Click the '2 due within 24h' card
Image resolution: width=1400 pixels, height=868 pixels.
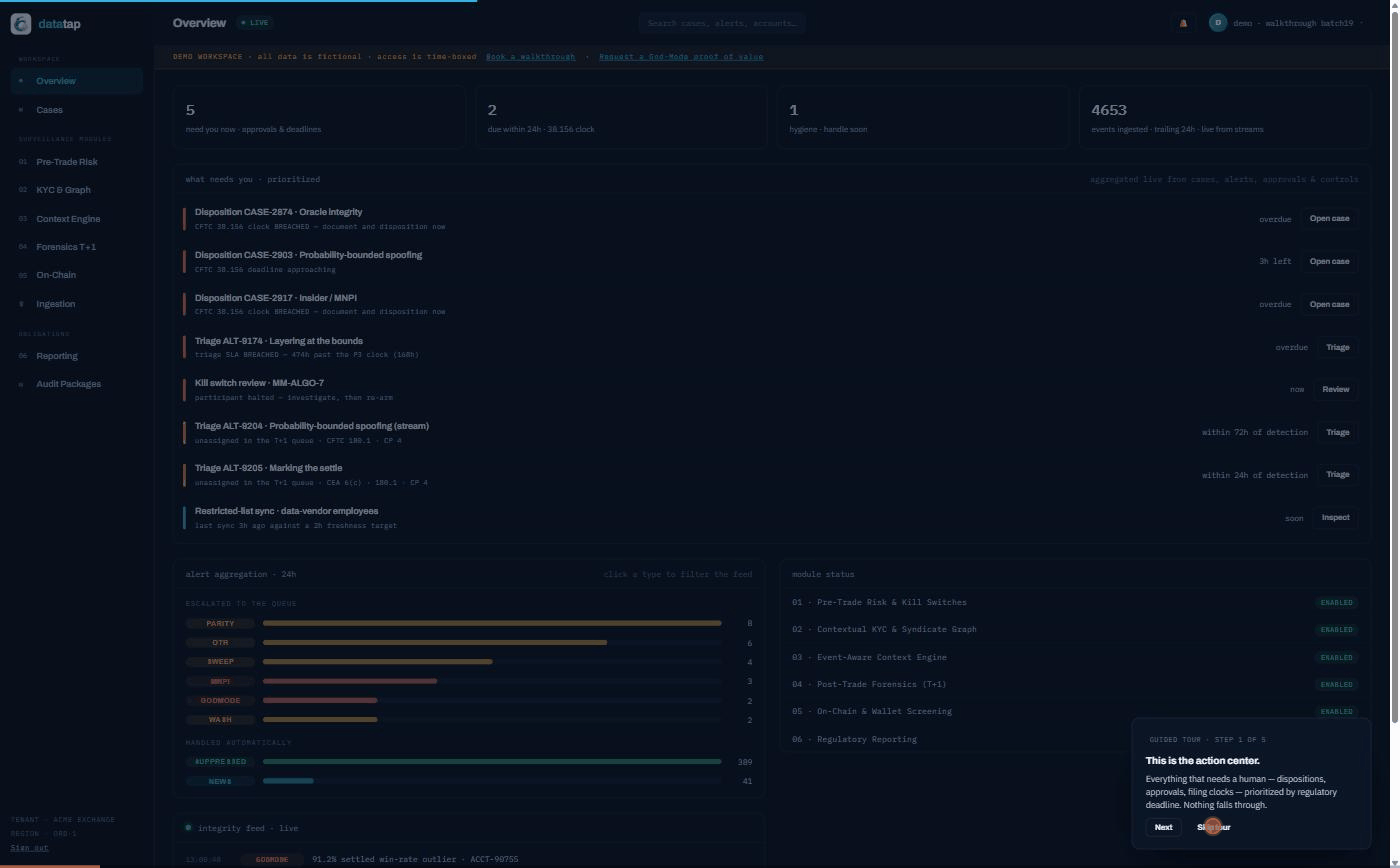(x=621, y=117)
